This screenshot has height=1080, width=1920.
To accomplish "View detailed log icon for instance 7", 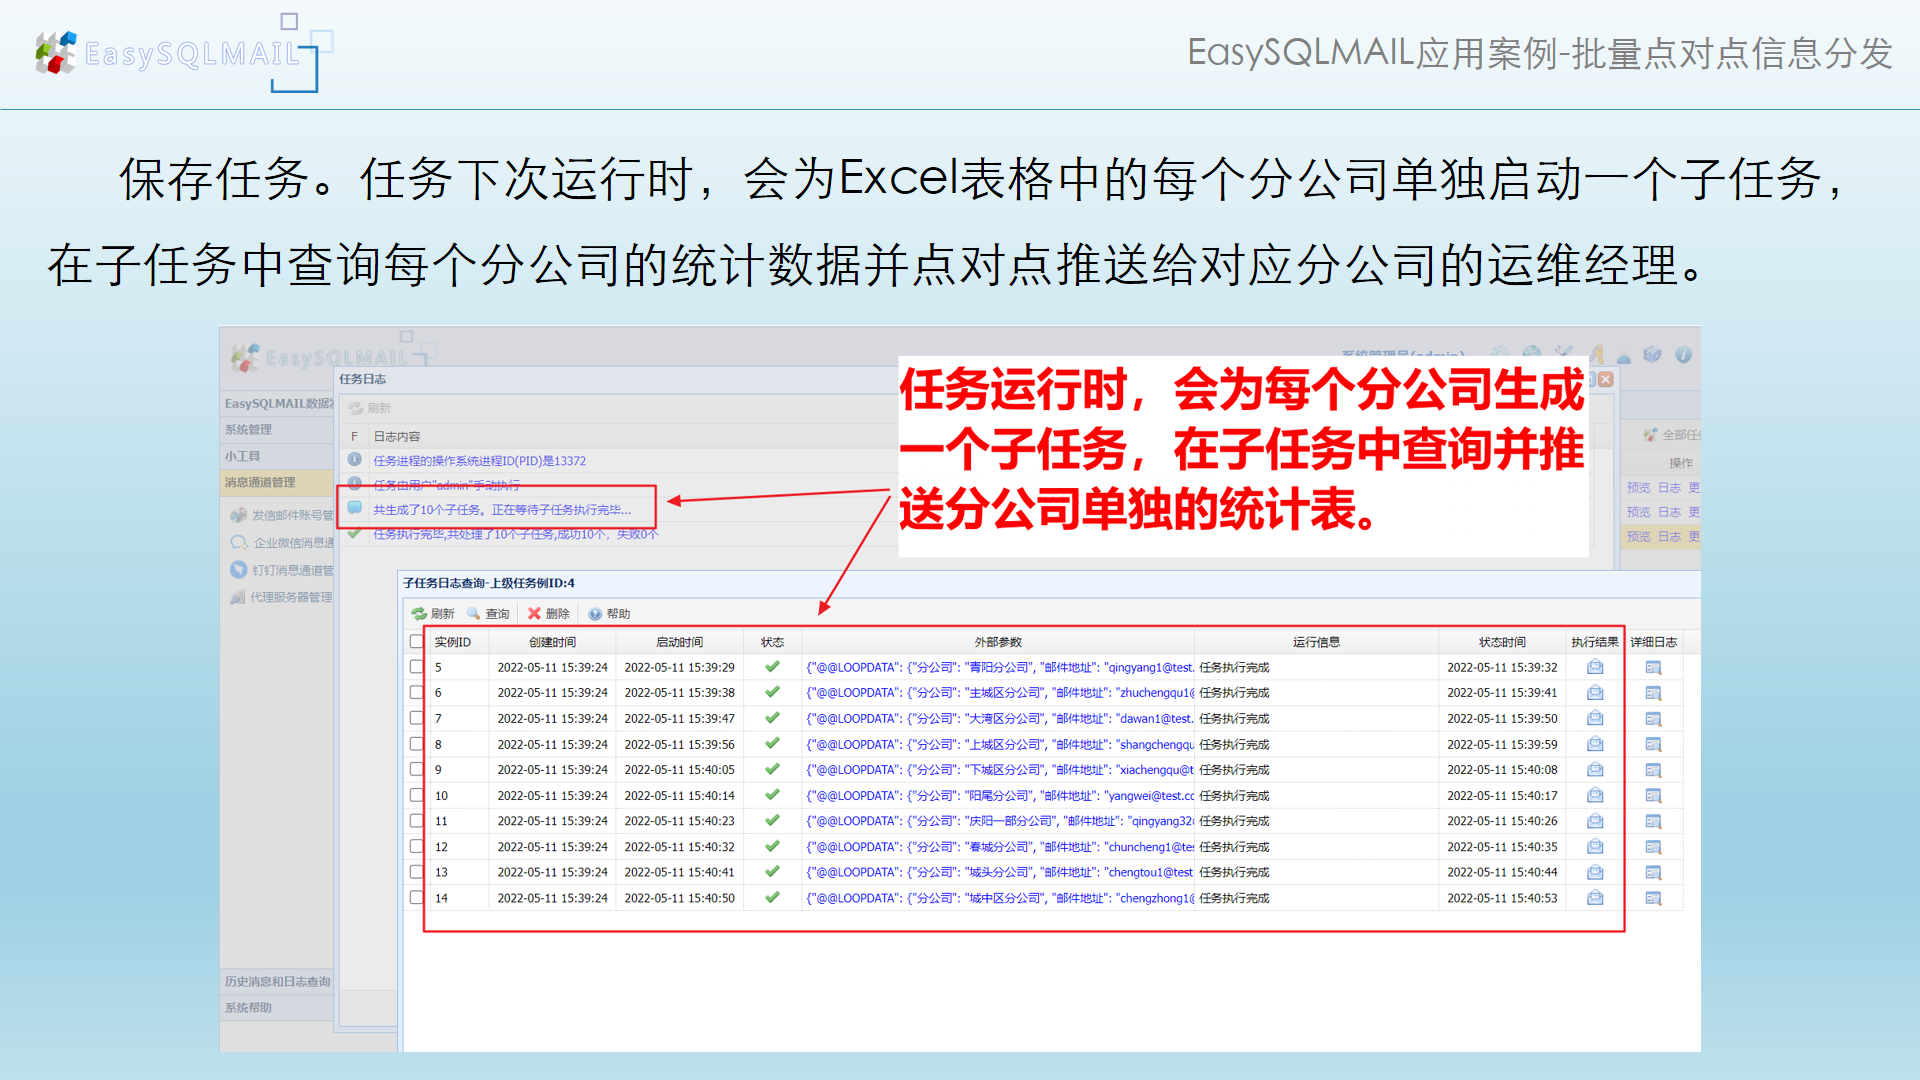I will 1653,718.
